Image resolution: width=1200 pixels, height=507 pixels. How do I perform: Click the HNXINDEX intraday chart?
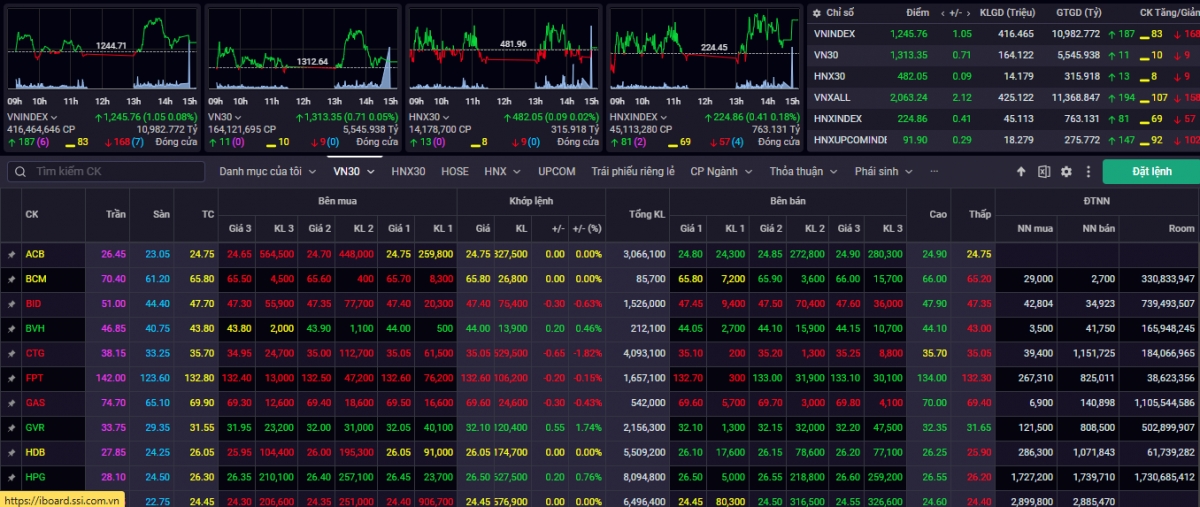tap(705, 50)
